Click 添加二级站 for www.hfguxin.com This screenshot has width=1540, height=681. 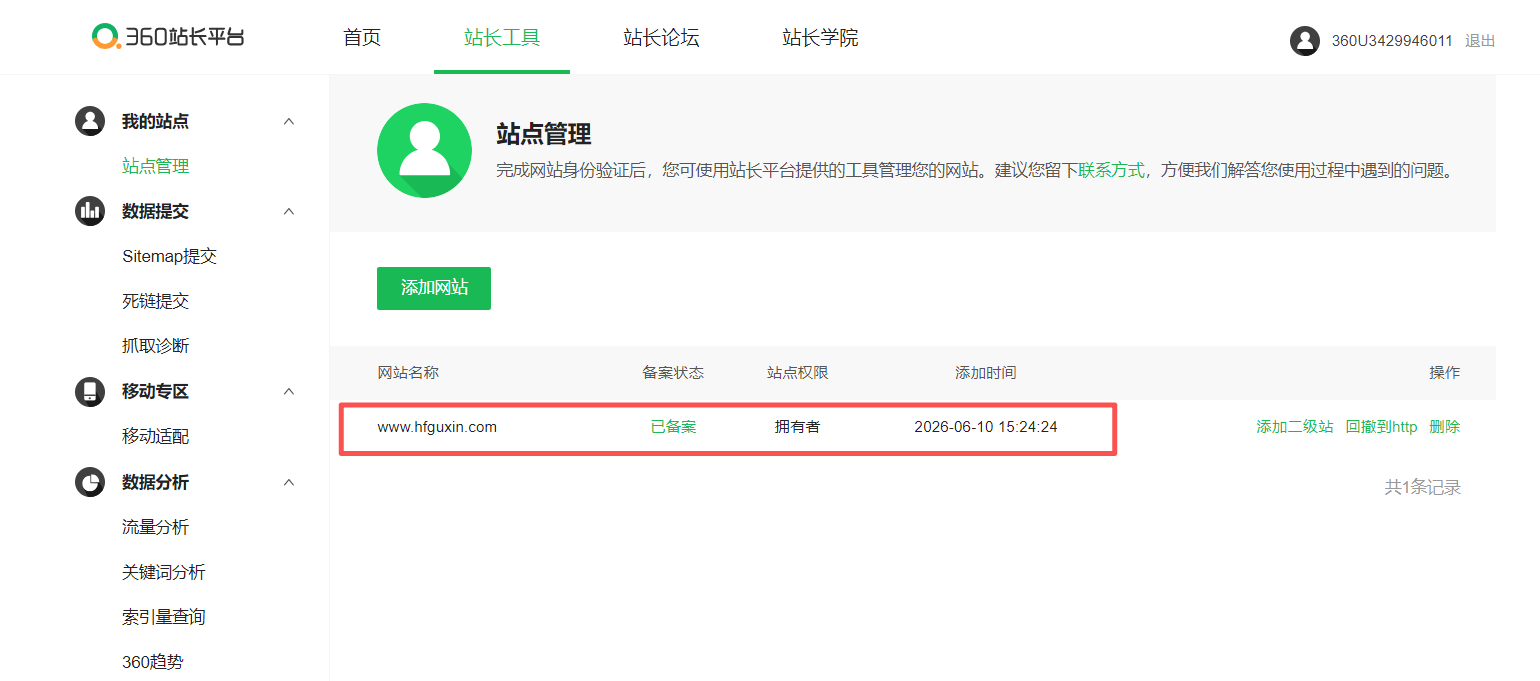(x=1295, y=427)
